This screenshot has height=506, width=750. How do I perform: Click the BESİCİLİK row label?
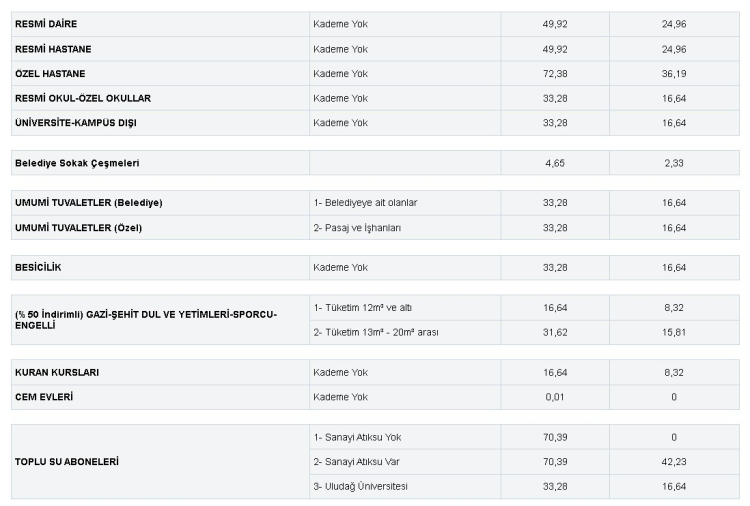pyautogui.click(x=44, y=267)
